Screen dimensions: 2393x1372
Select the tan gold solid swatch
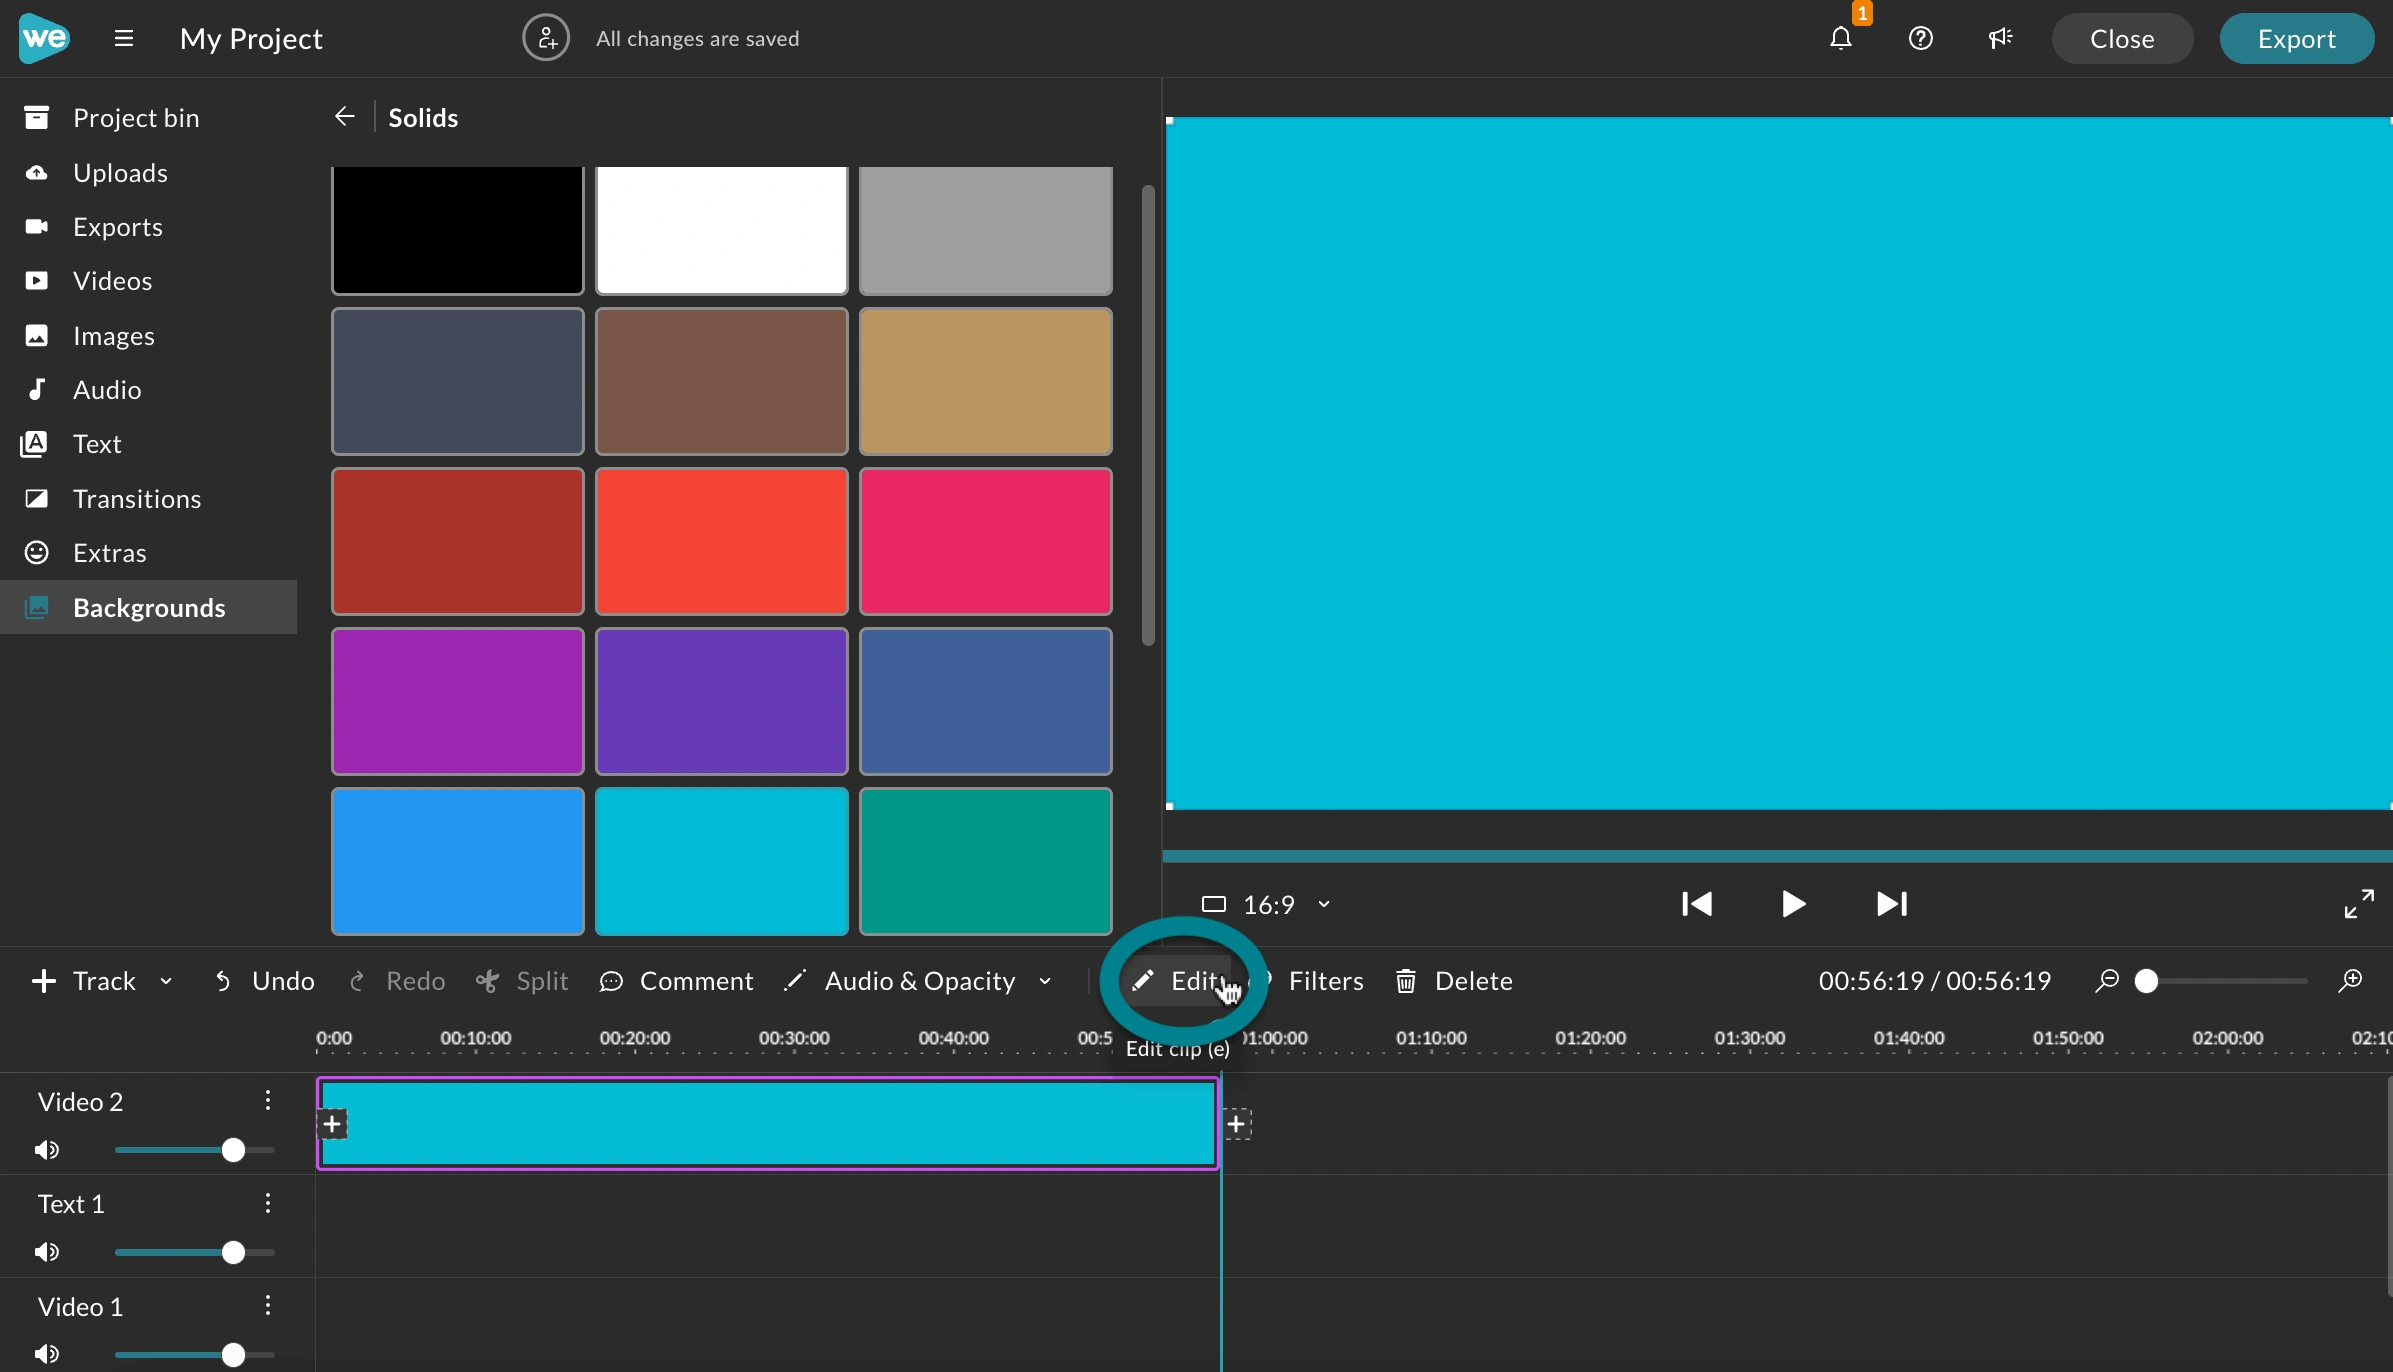(986, 381)
